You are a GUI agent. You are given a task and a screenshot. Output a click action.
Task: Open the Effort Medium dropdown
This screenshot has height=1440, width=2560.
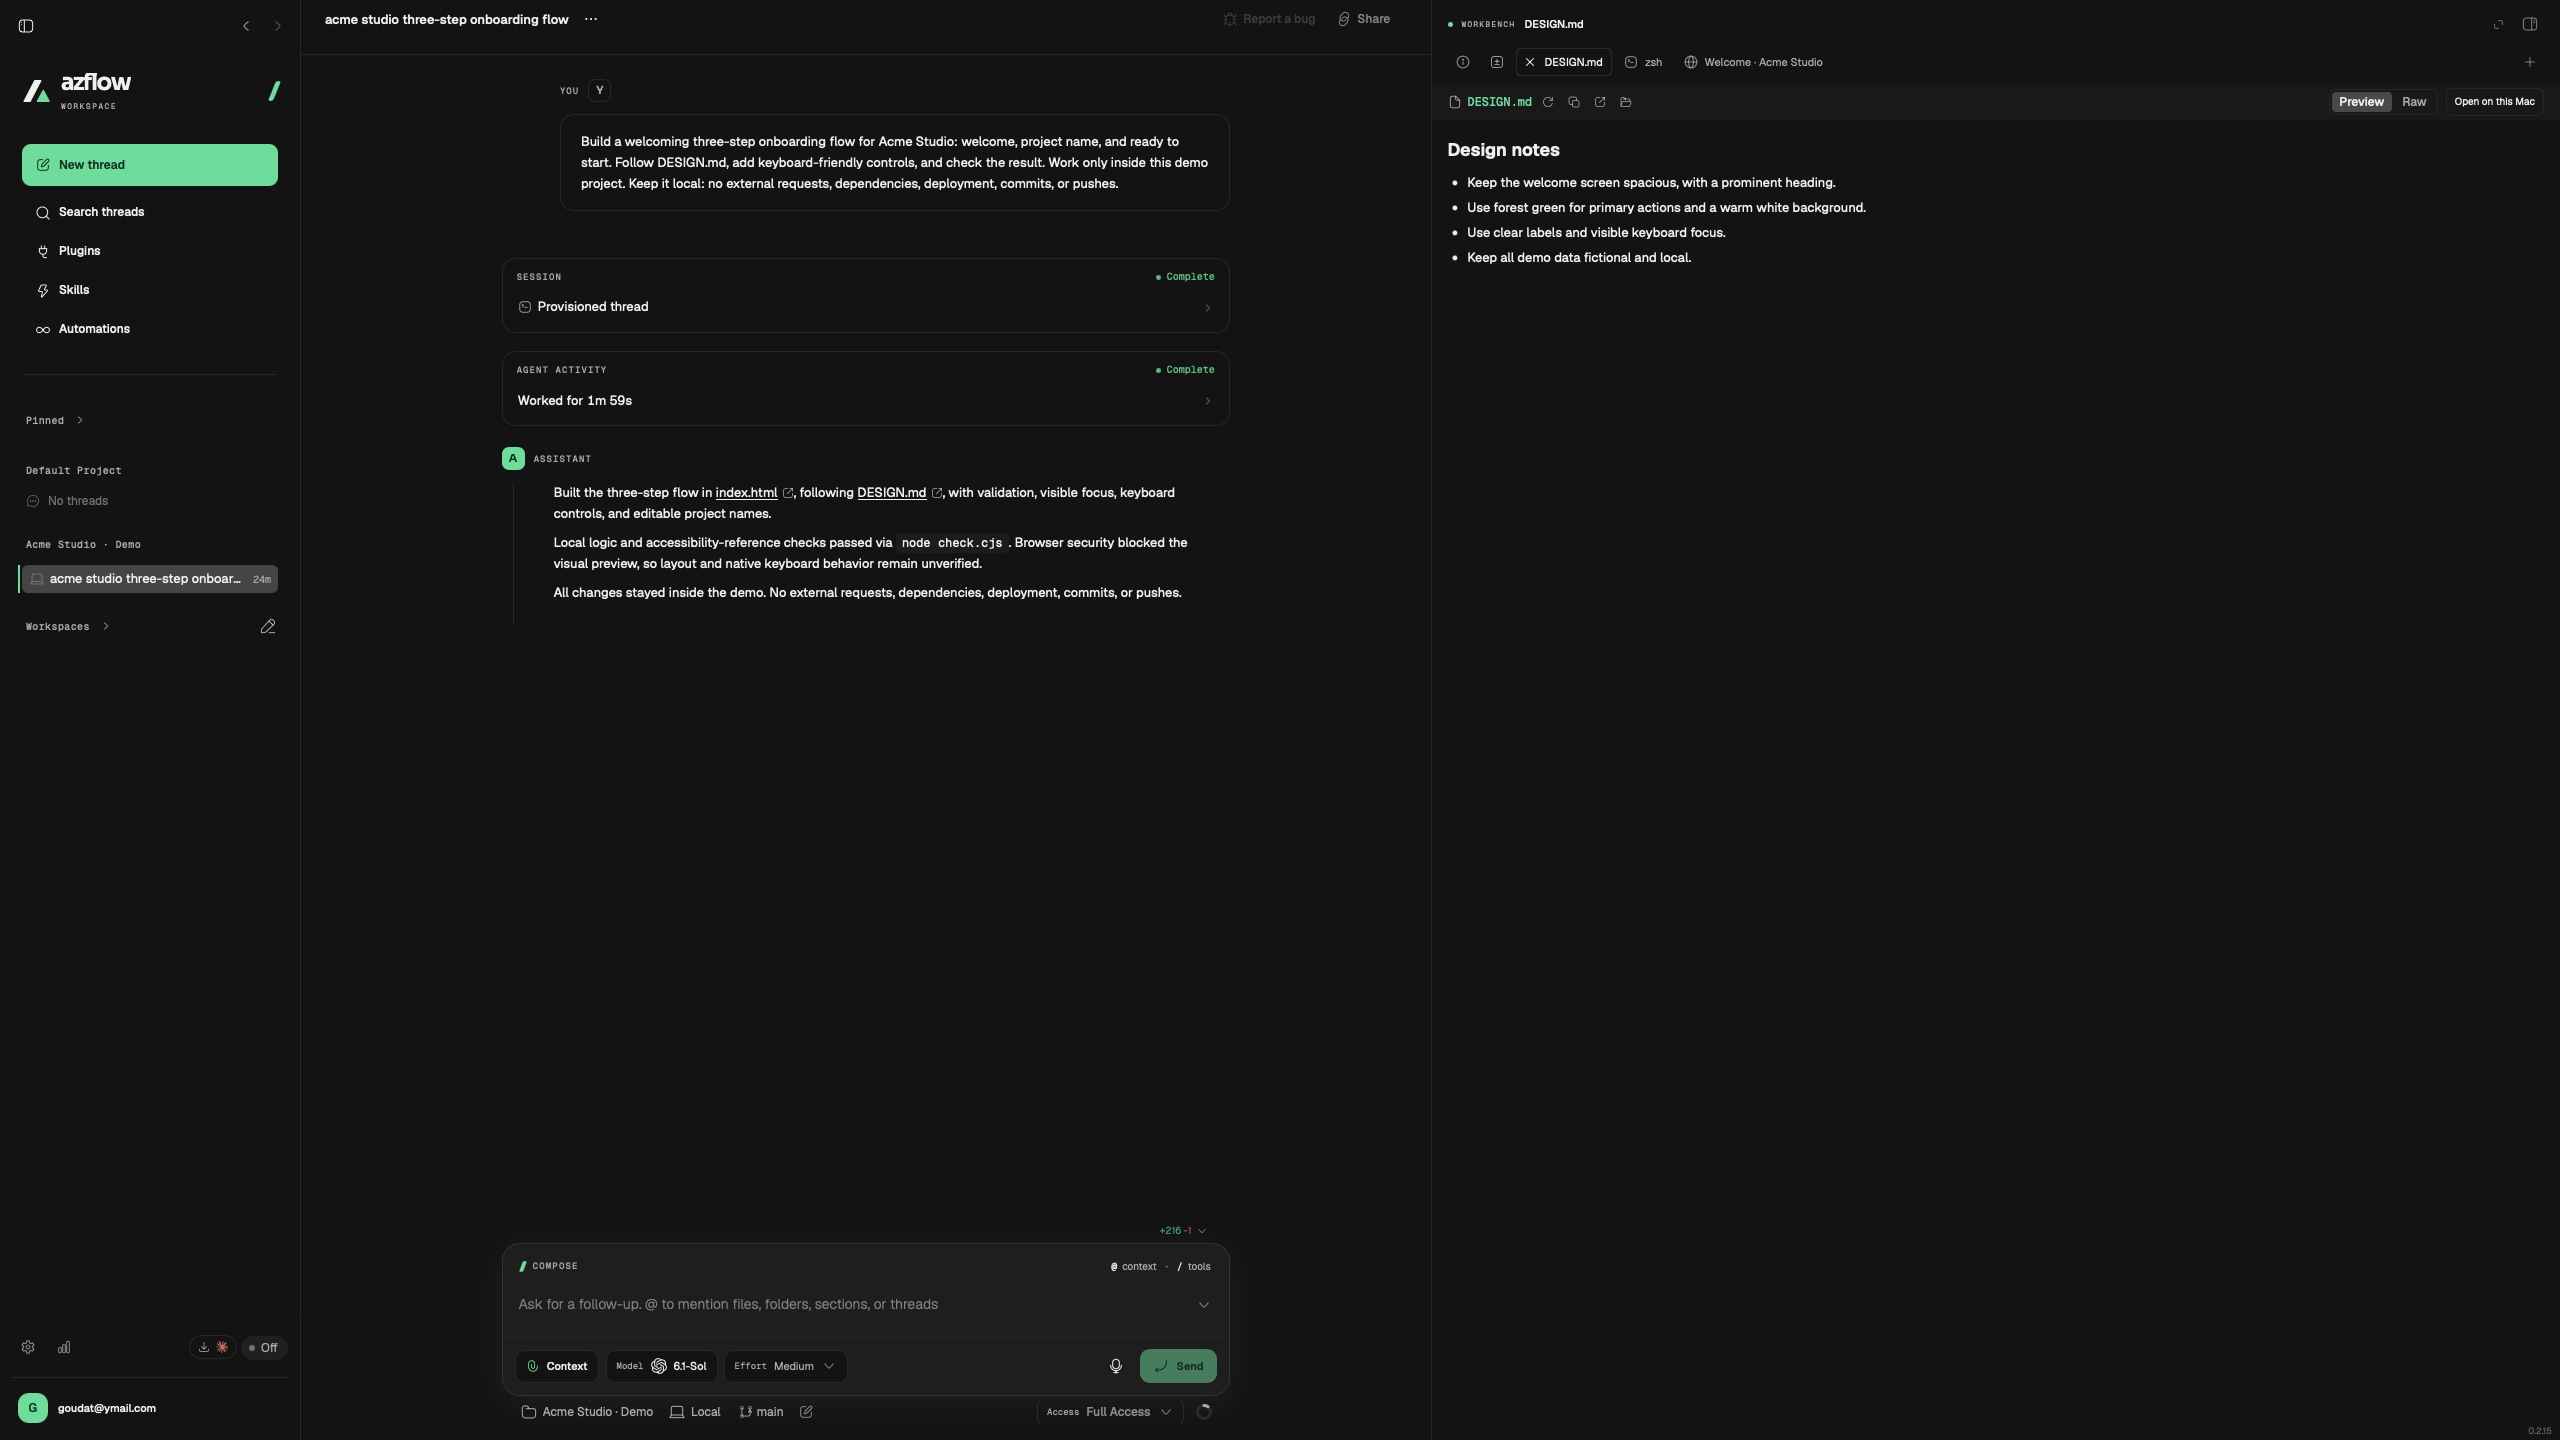click(785, 1366)
